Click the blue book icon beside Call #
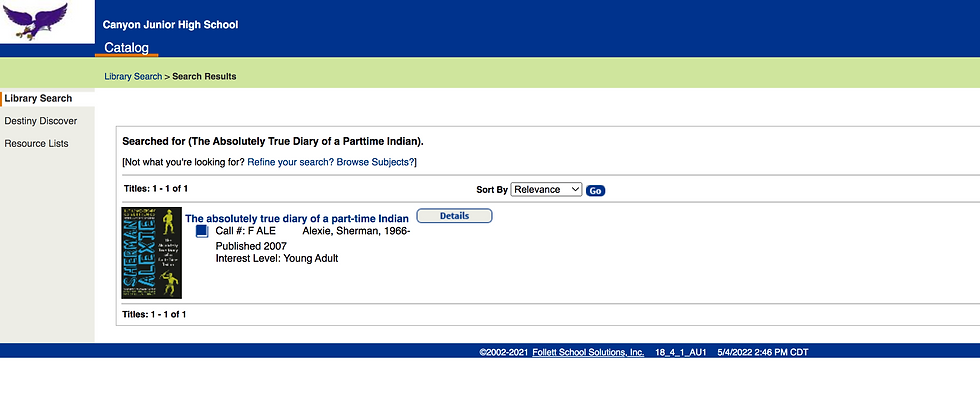 (202, 232)
